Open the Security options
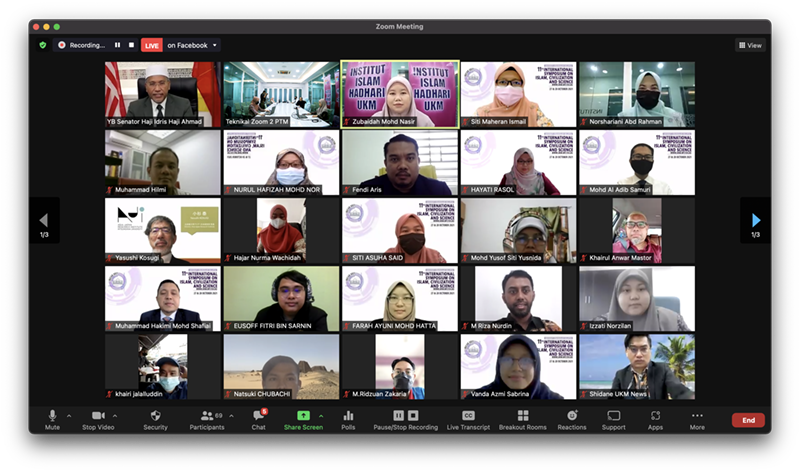 click(155, 418)
